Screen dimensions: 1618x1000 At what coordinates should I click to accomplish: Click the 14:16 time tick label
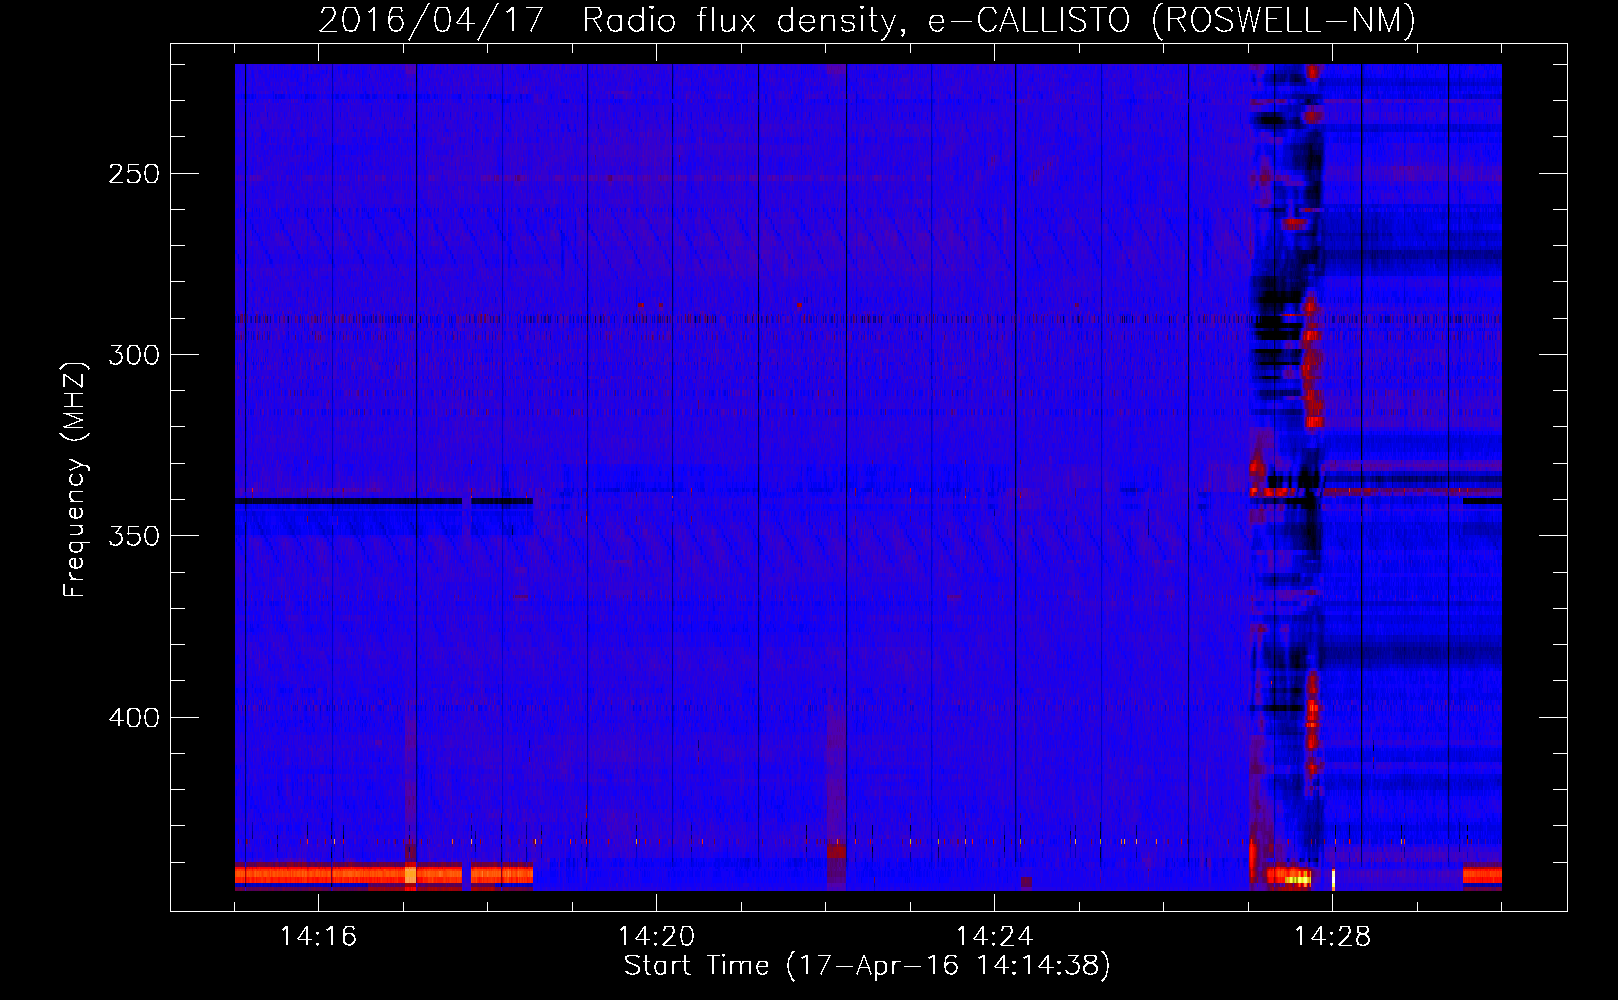coord(318,937)
